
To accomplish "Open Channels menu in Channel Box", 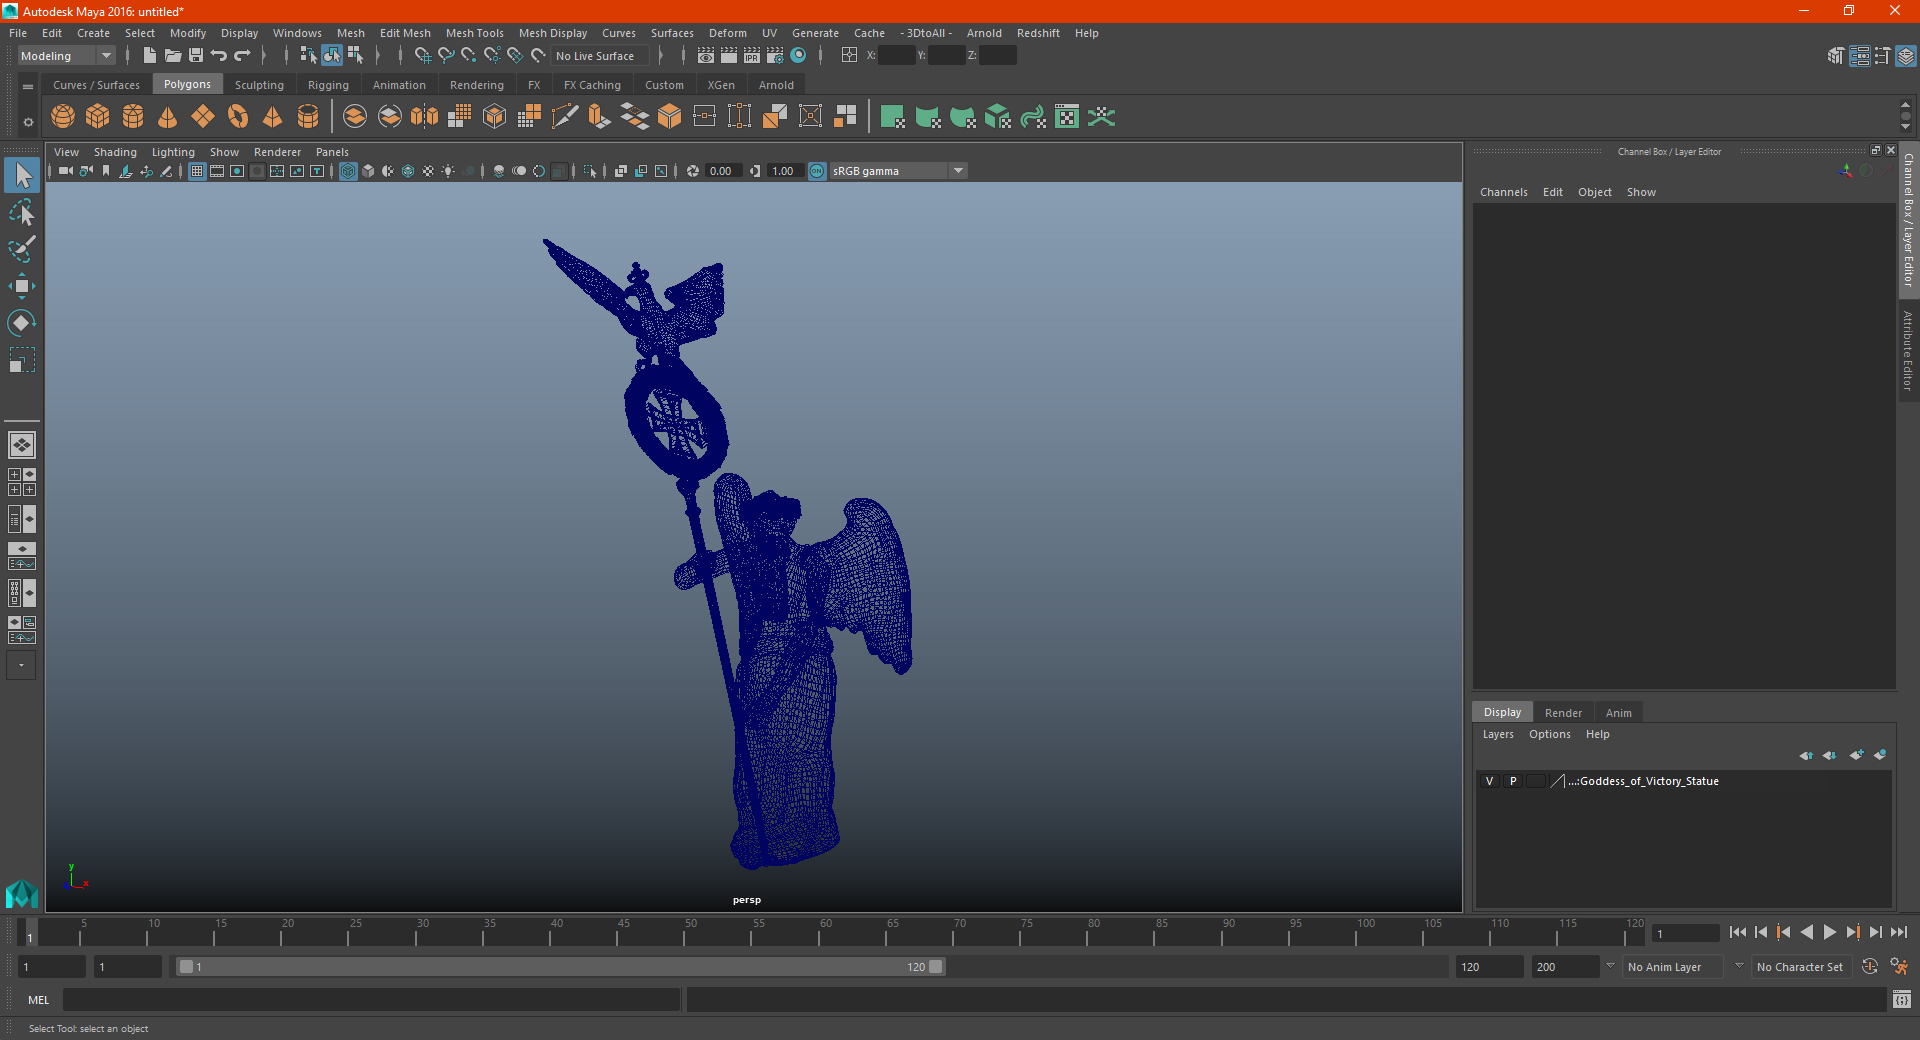I will [x=1503, y=192].
